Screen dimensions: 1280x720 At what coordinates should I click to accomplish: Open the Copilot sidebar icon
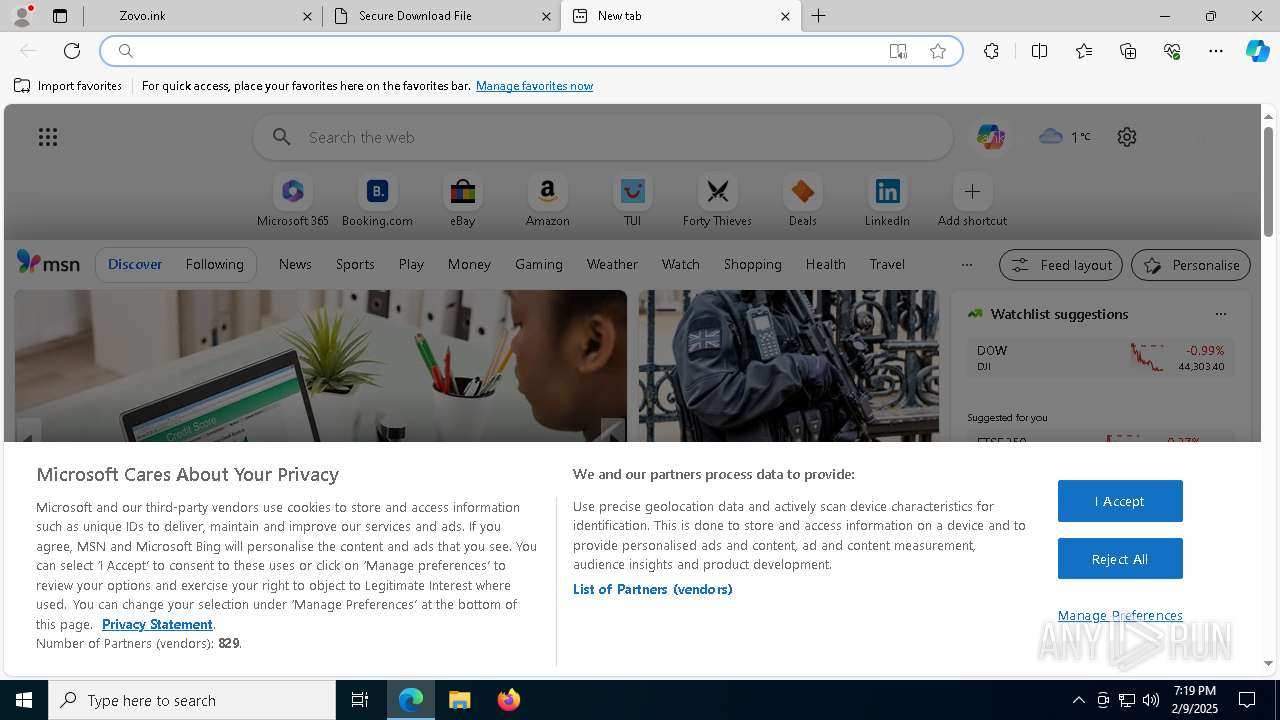pos(1257,51)
